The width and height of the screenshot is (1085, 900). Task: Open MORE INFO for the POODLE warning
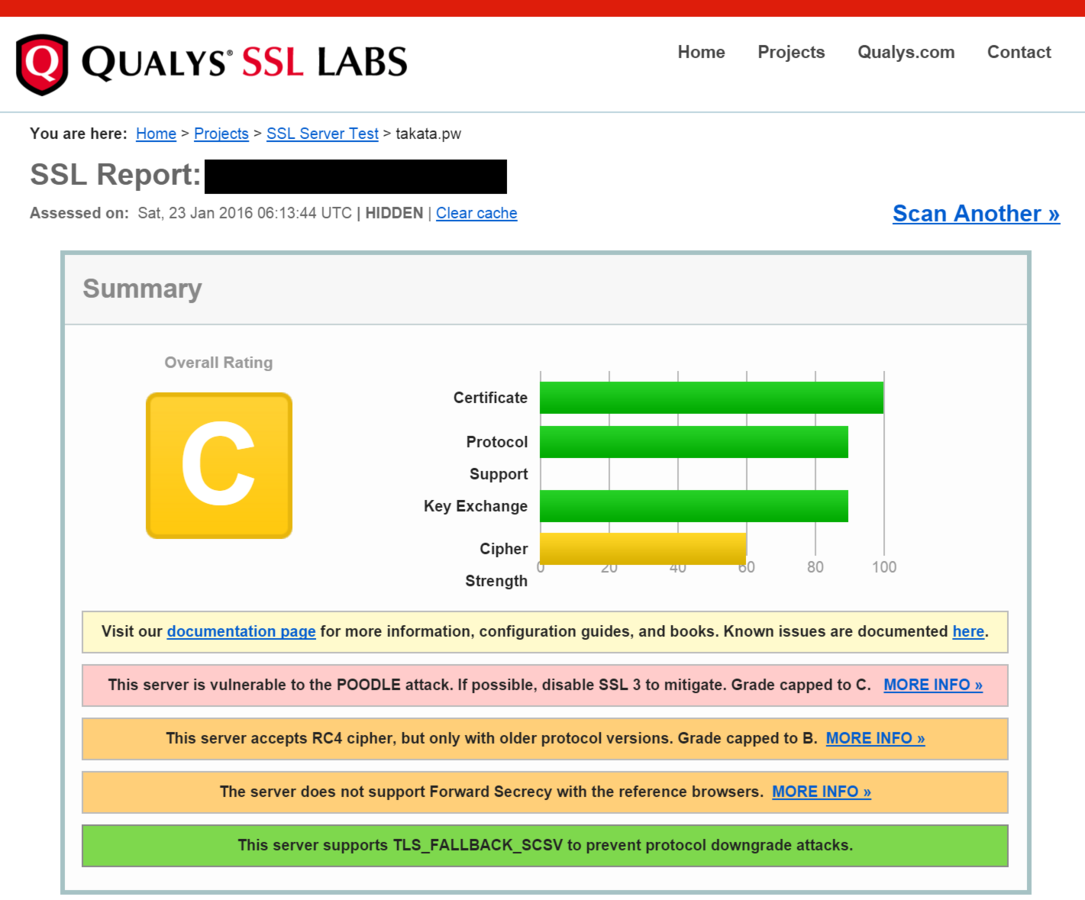(x=933, y=685)
